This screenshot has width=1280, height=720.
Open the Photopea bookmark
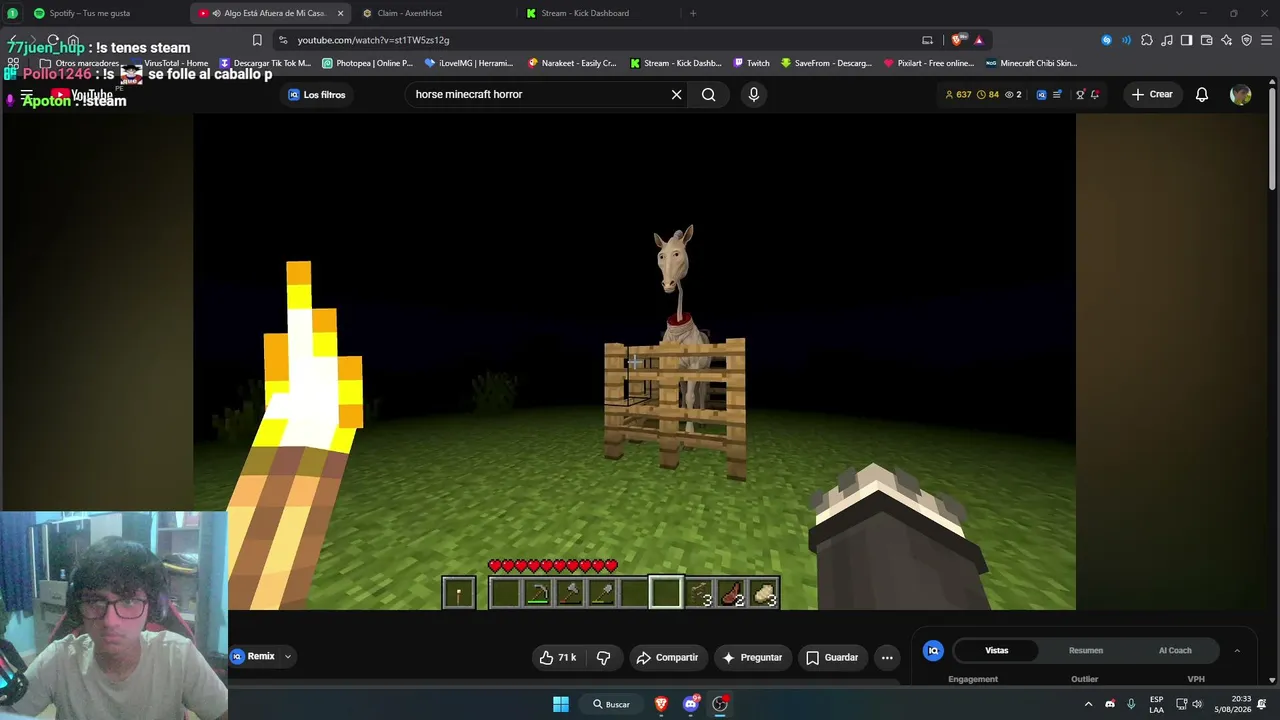pyautogui.click(x=367, y=63)
